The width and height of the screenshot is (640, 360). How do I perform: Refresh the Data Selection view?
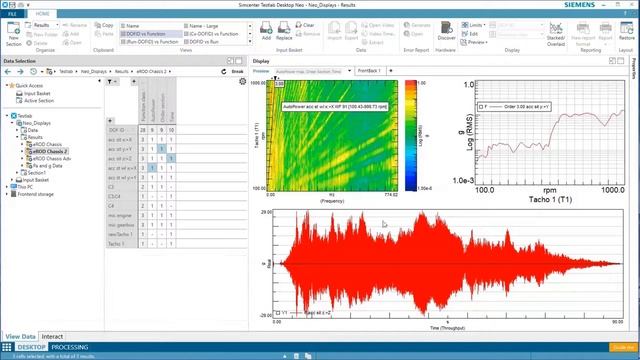tap(224, 71)
